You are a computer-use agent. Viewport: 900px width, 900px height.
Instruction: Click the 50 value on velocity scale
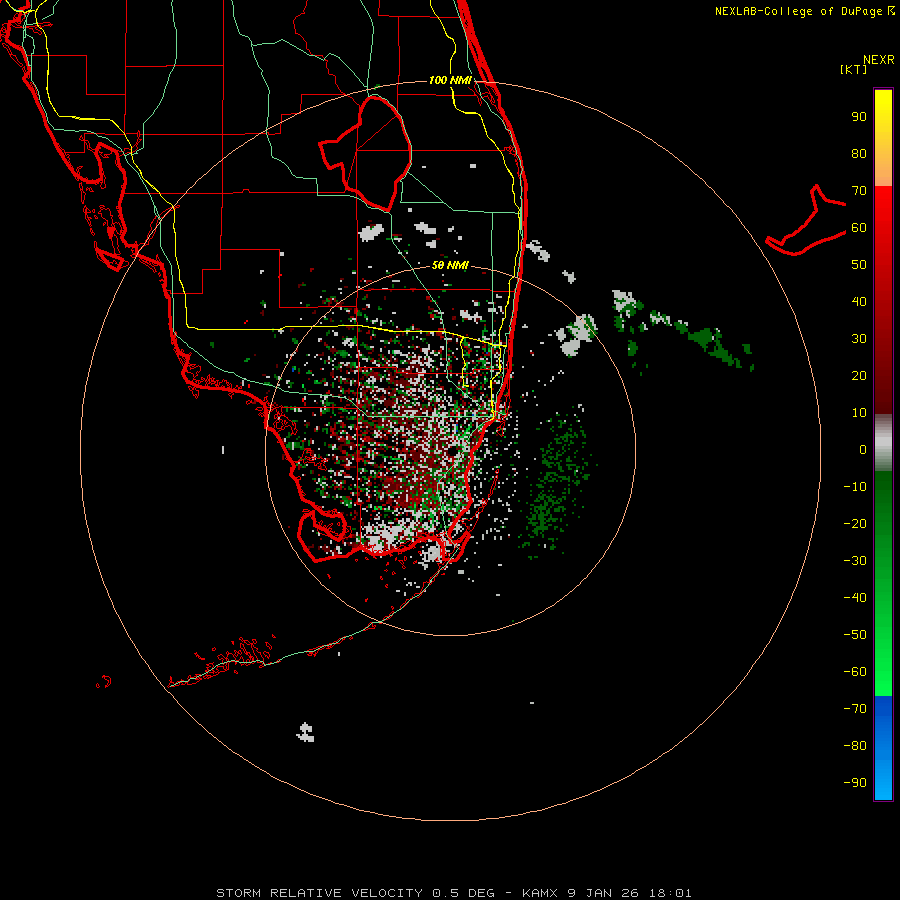coord(859,265)
